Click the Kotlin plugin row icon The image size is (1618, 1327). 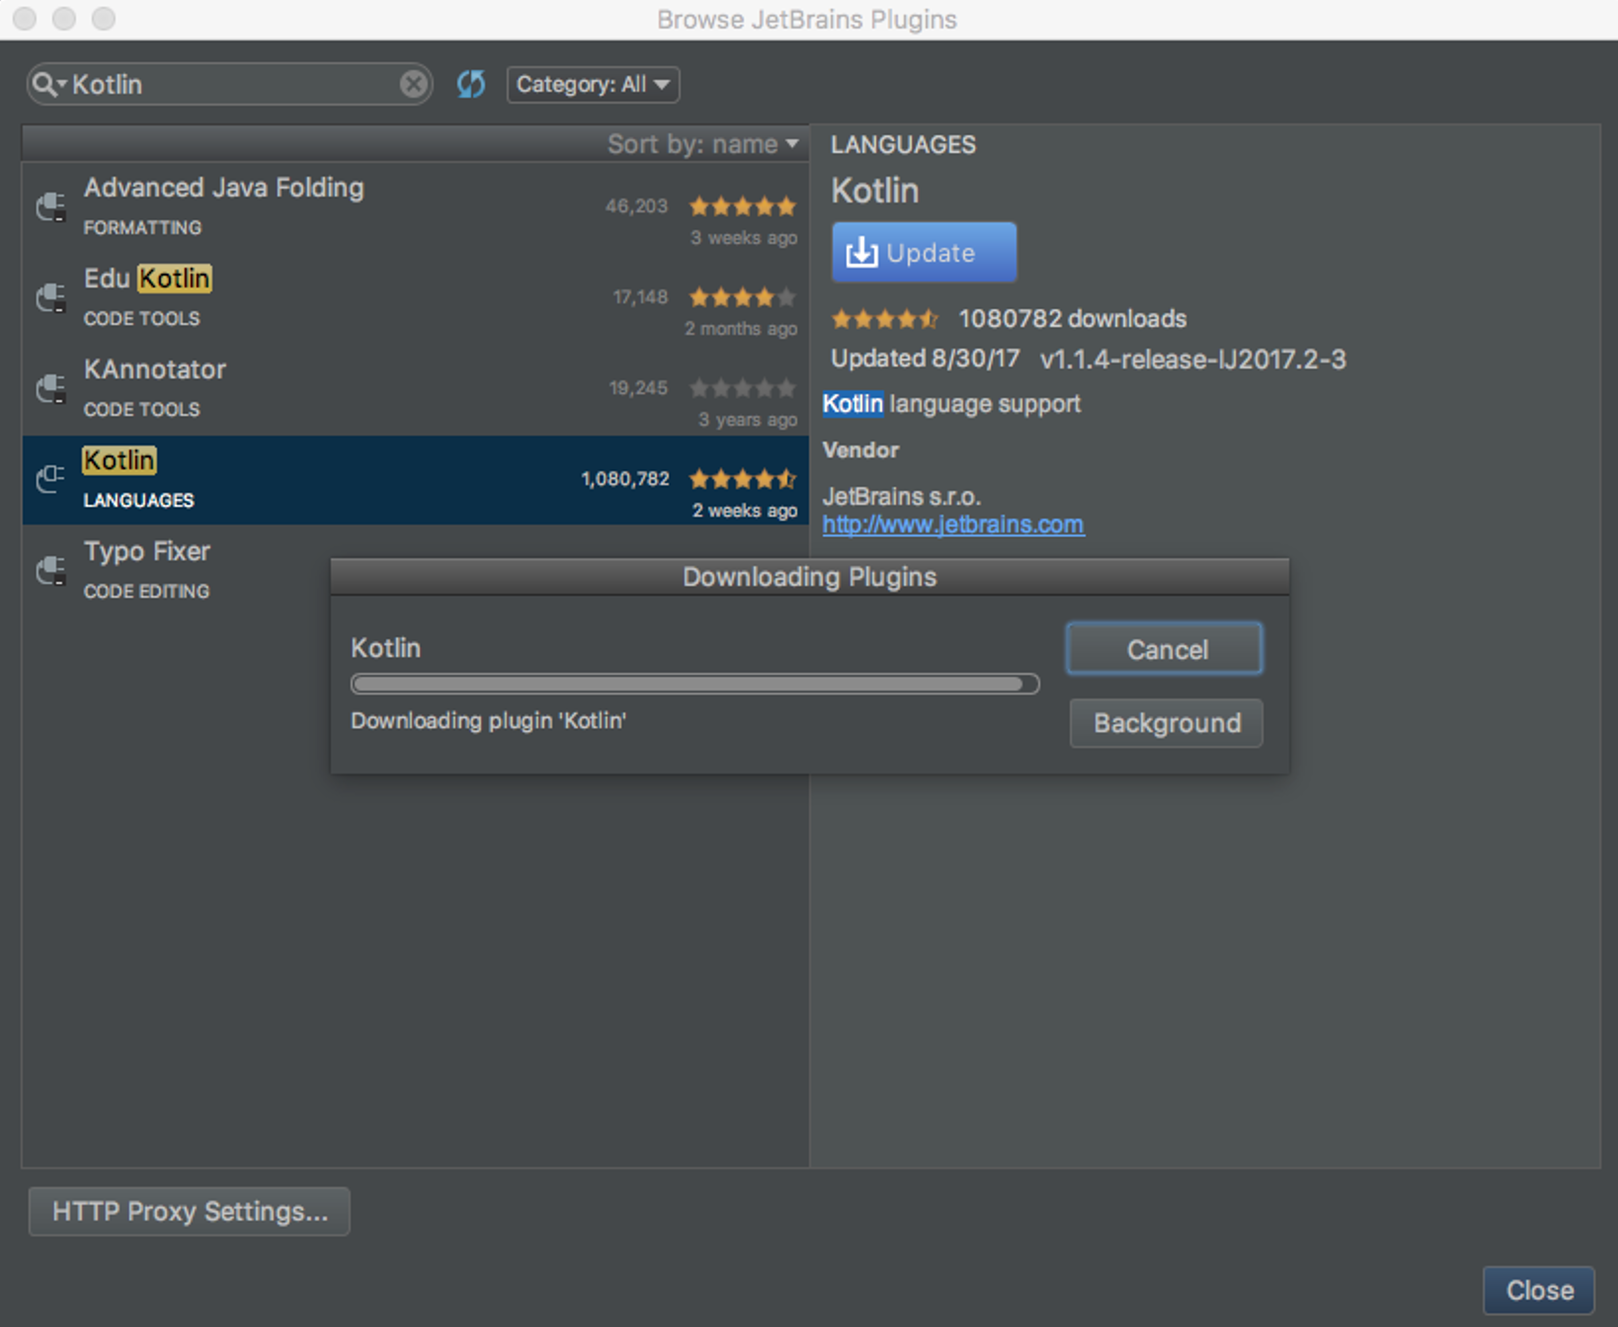(x=50, y=480)
